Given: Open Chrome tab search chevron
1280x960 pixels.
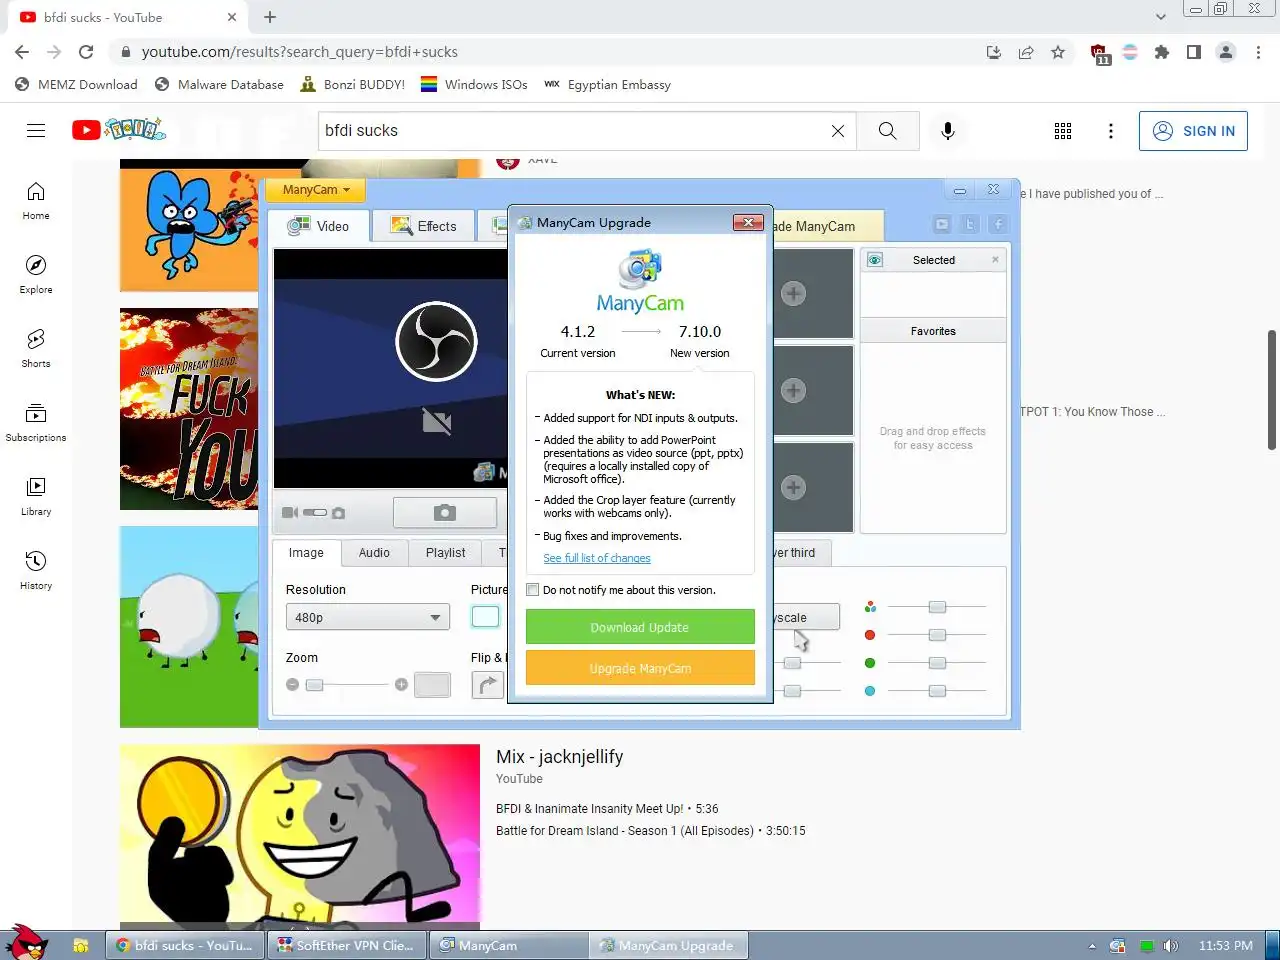Looking at the screenshot, I should pos(1160,17).
